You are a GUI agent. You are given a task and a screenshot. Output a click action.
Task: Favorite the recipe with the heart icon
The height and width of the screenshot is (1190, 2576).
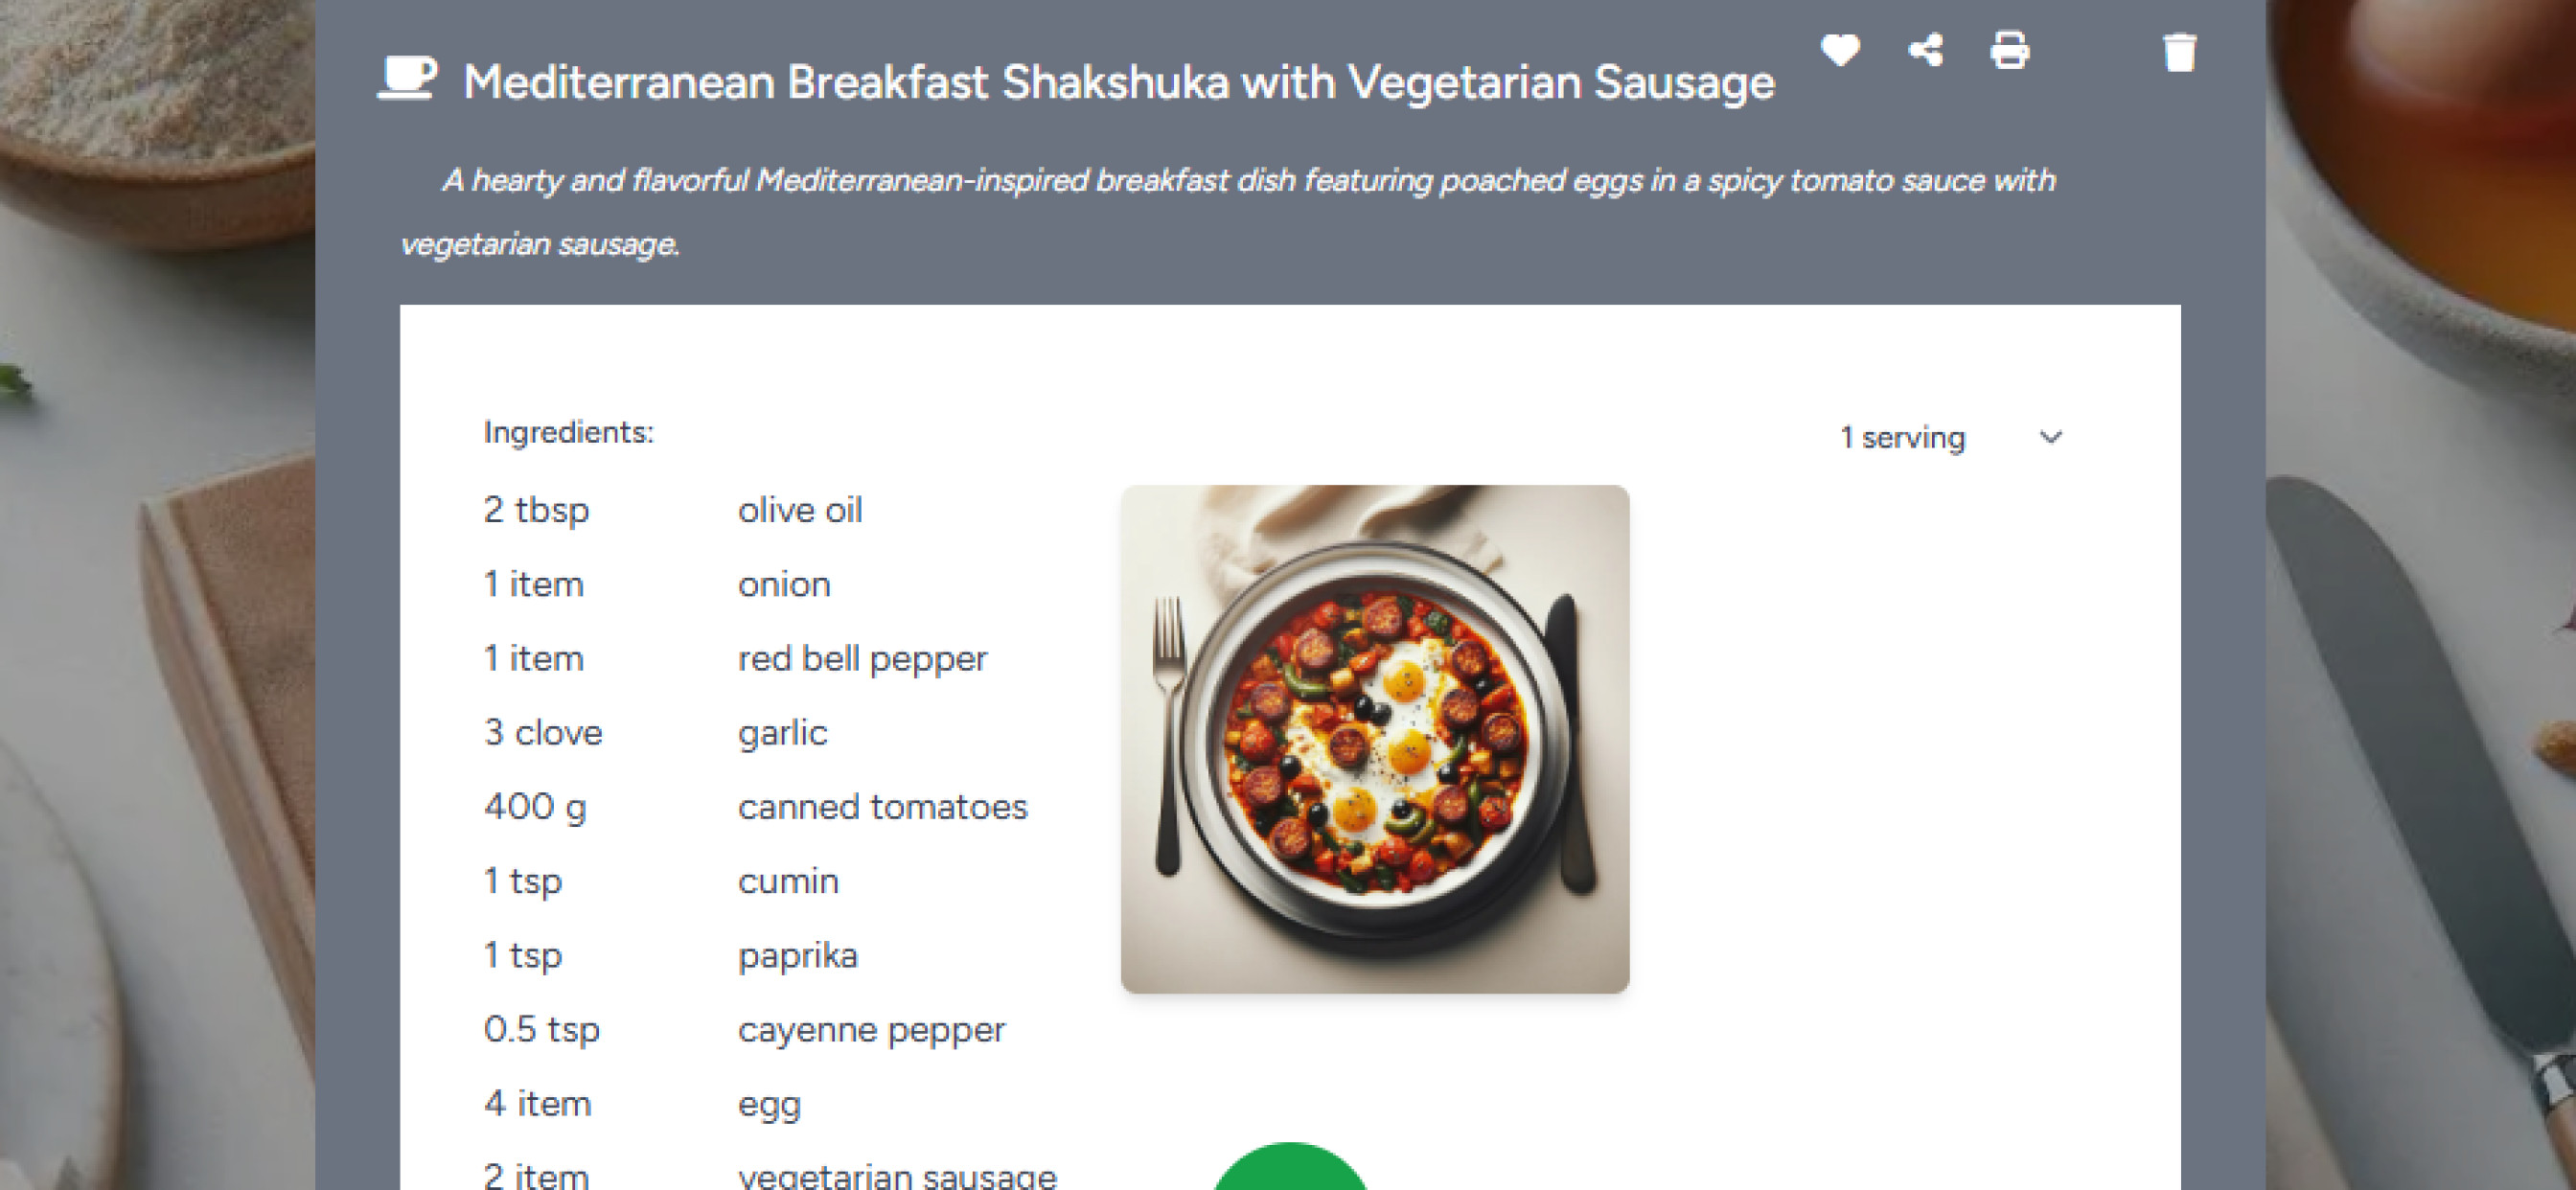tap(1840, 50)
